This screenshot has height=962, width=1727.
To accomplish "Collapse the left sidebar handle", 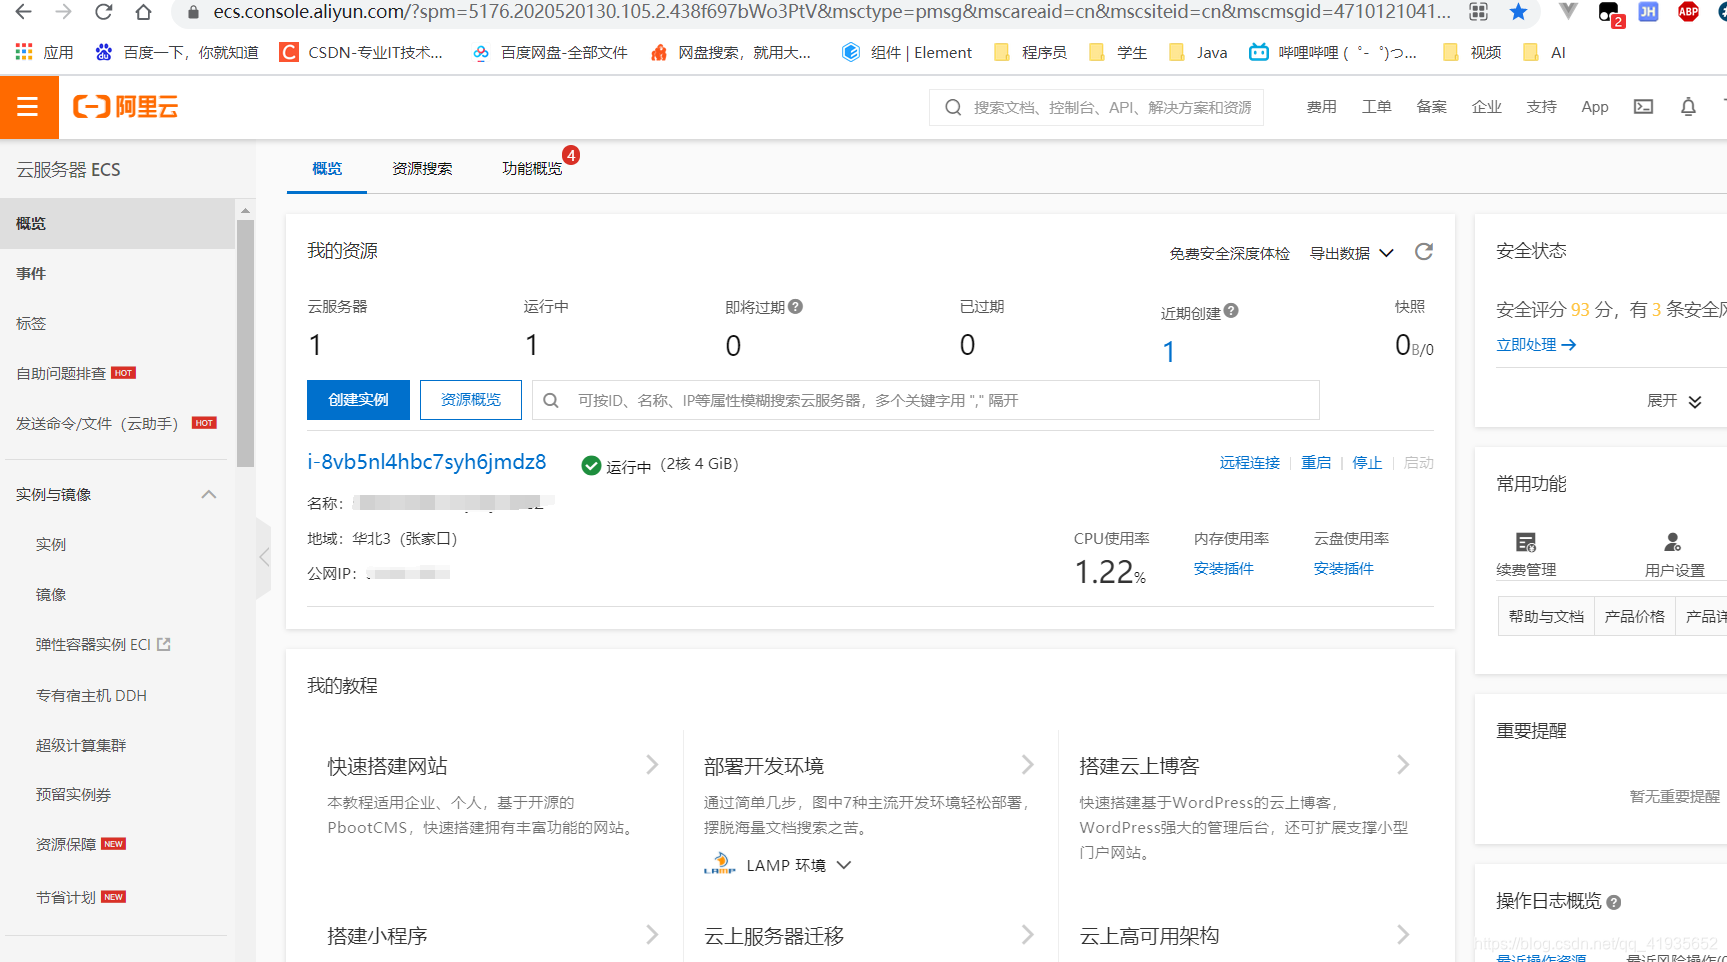I will [264, 557].
